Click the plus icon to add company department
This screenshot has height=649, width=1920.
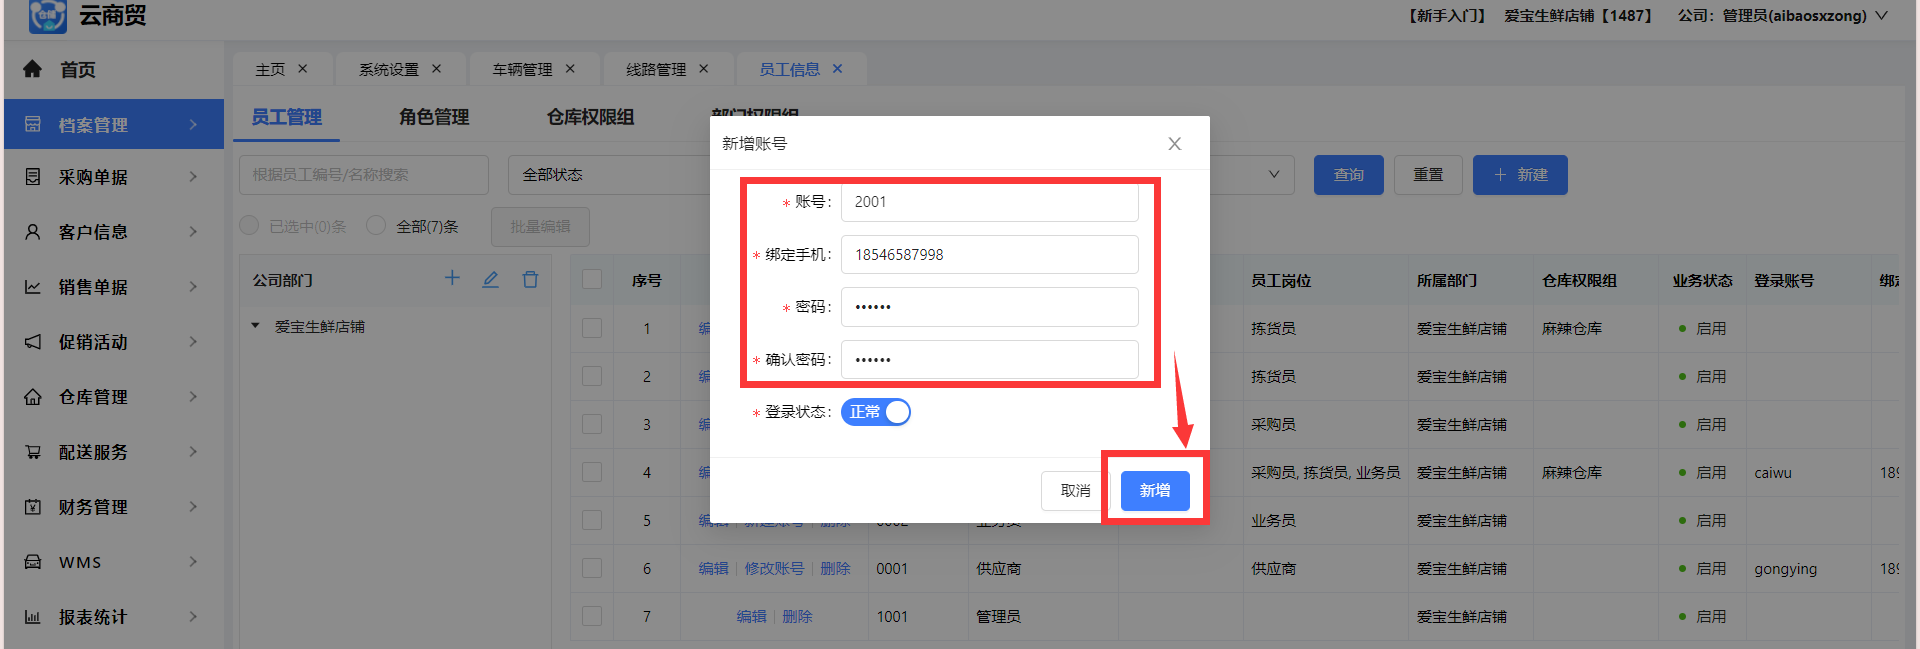(x=452, y=279)
